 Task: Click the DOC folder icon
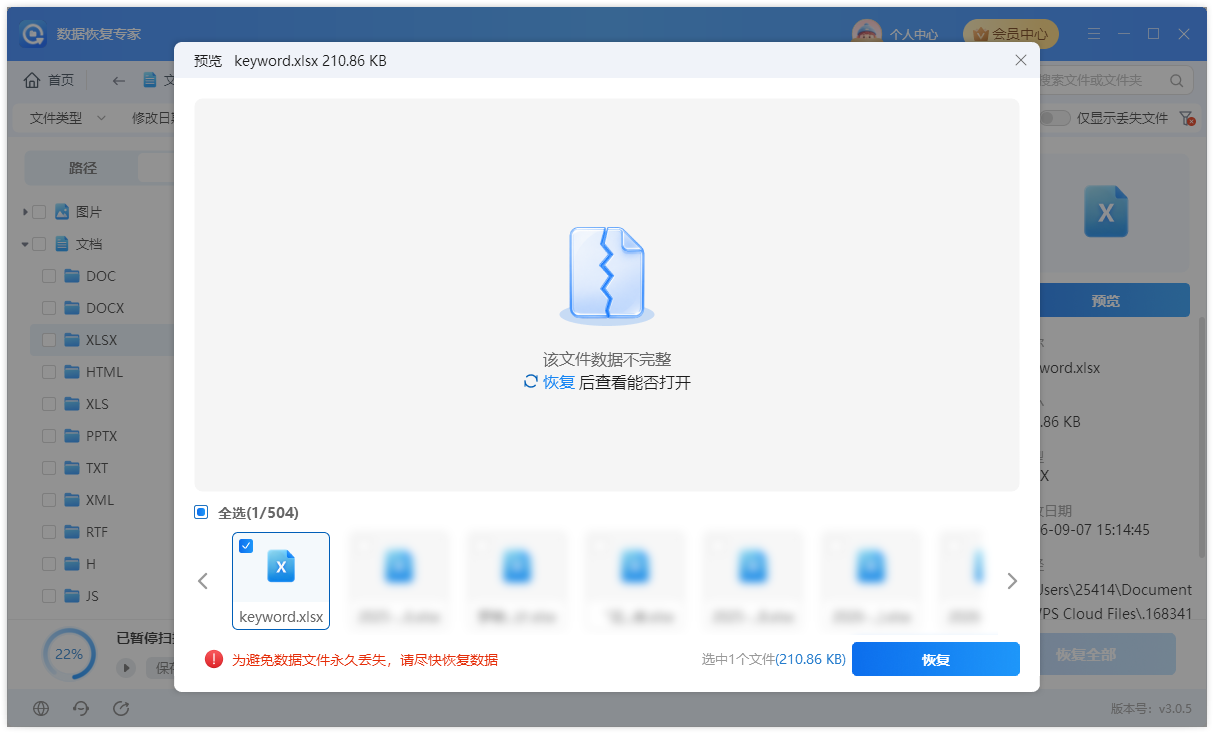pos(71,276)
